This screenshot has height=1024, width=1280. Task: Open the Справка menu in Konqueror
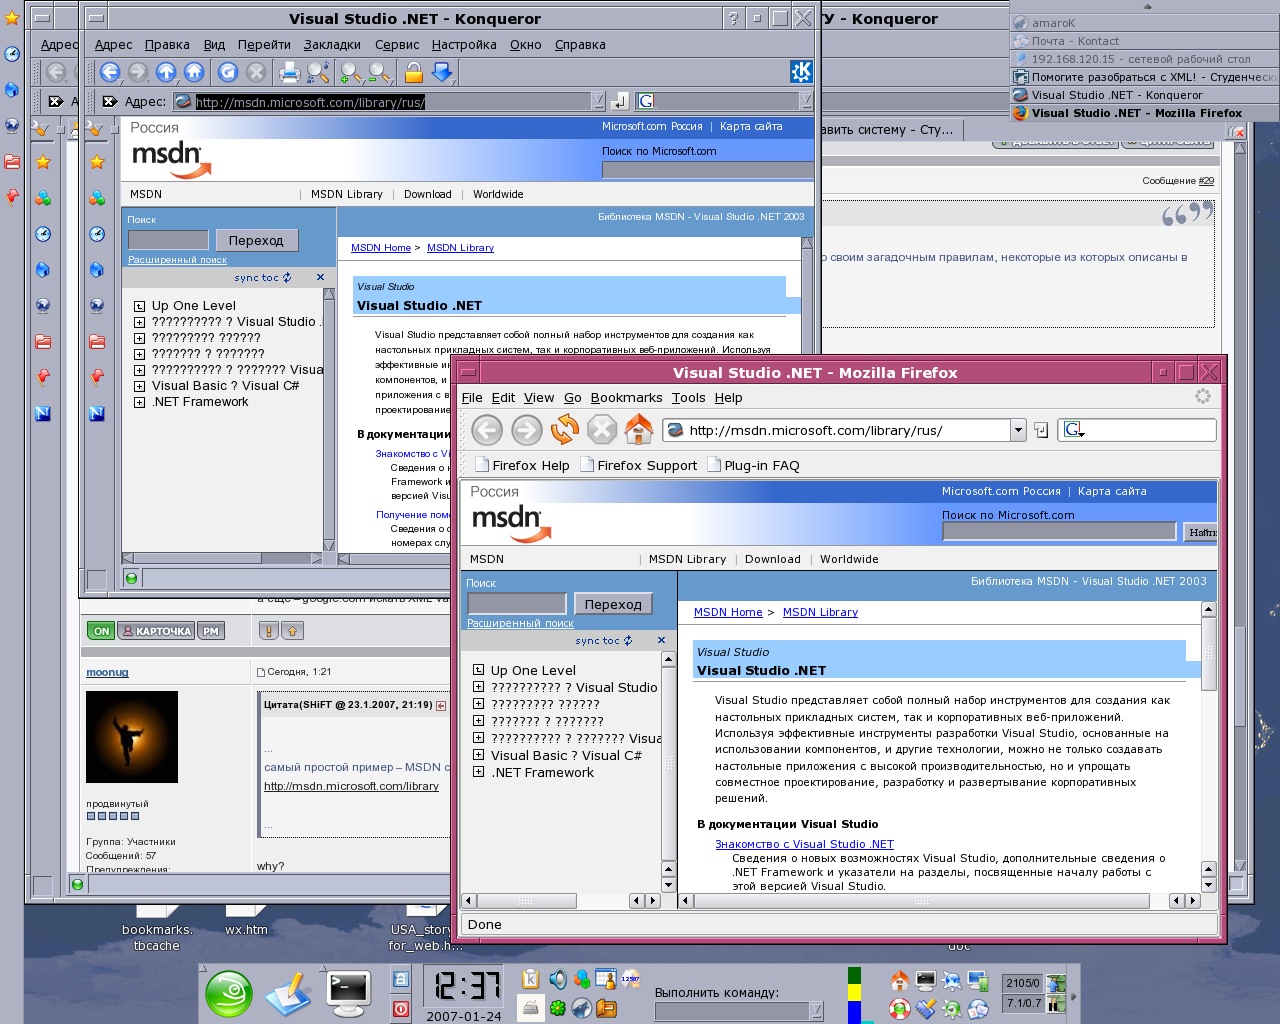pos(580,44)
